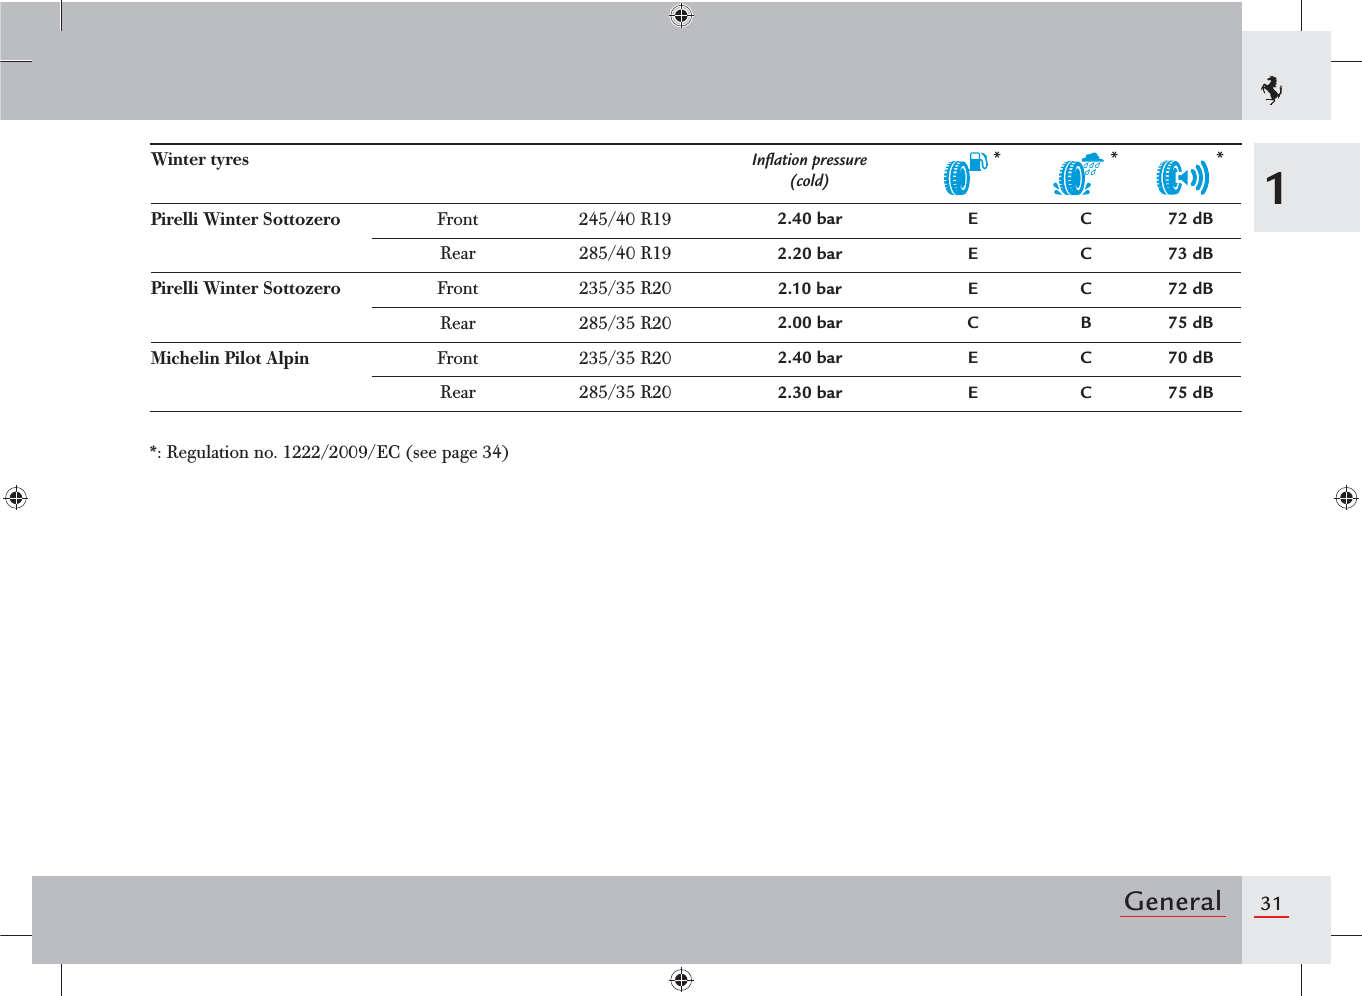
Task: Click the Ferrari prancing horse logo
Action: 1272,90
